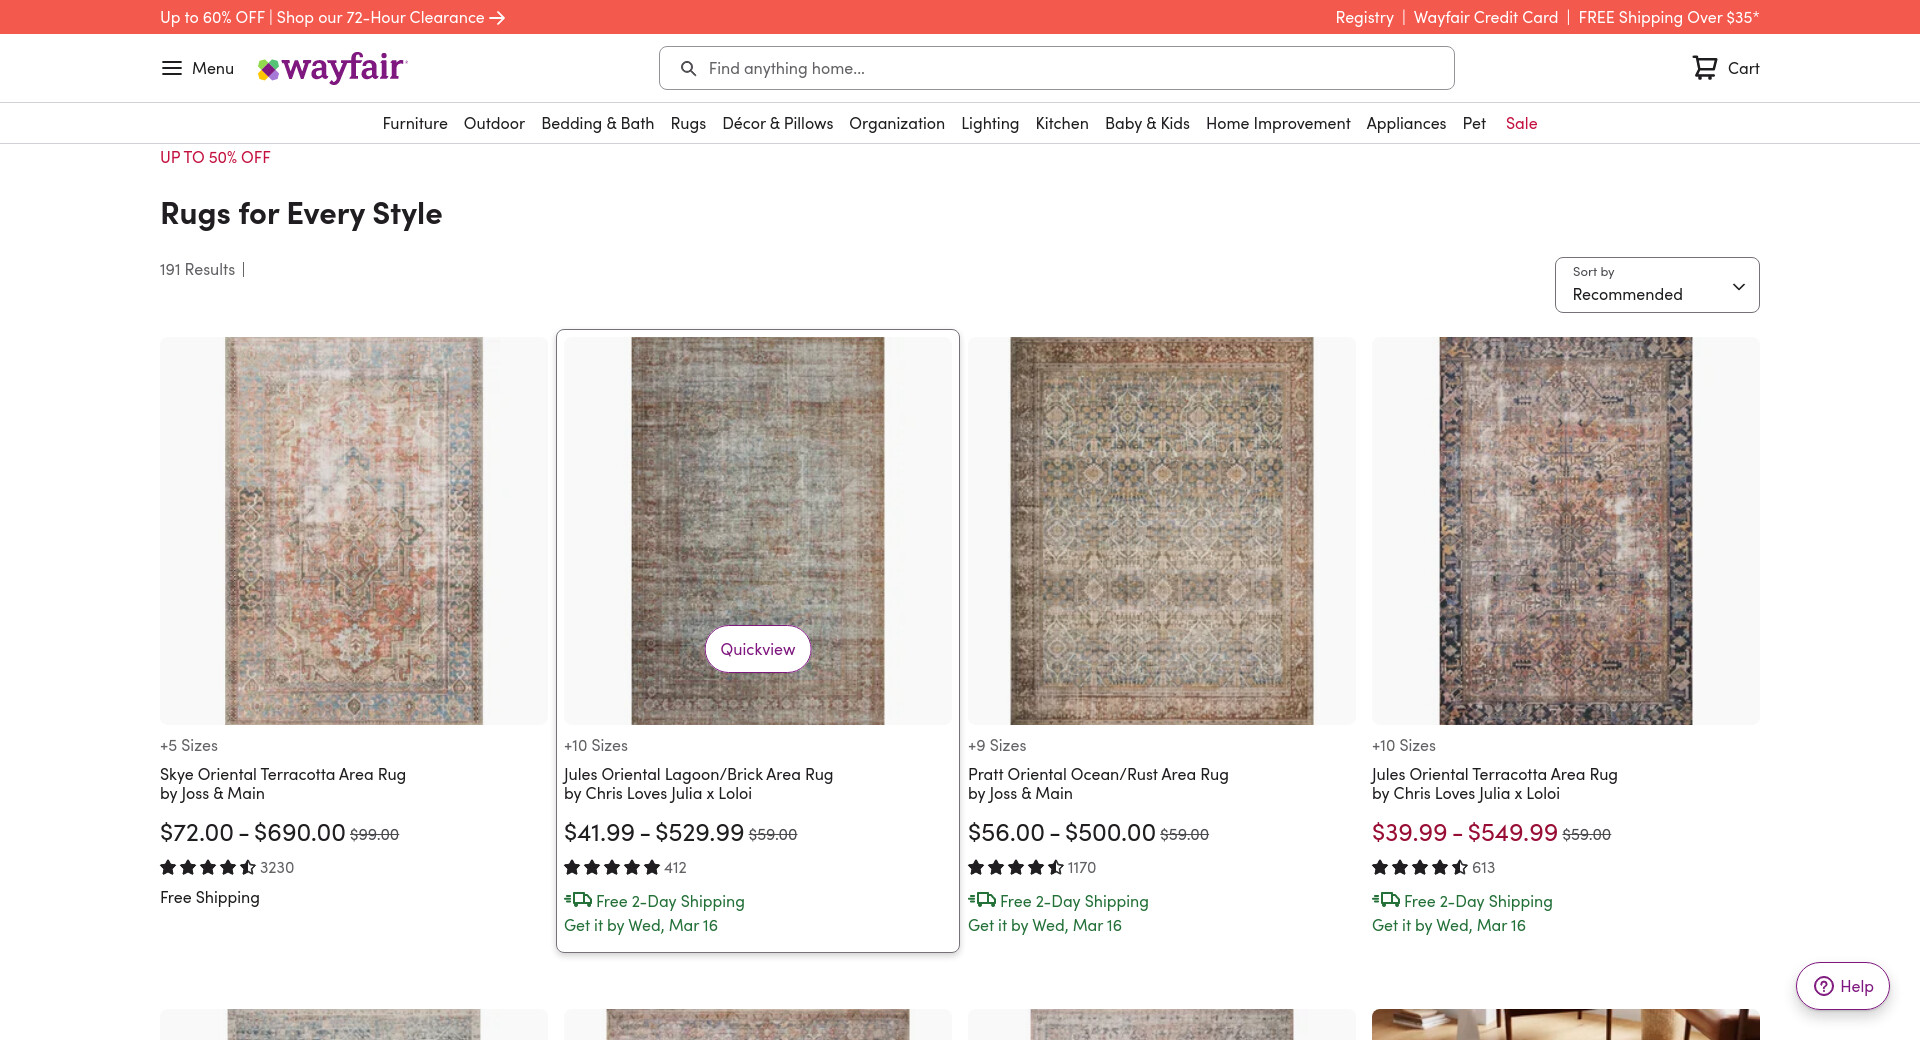Open the Wayfair Credit Card link
The height and width of the screenshot is (1040, 1920).
(x=1485, y=18)
